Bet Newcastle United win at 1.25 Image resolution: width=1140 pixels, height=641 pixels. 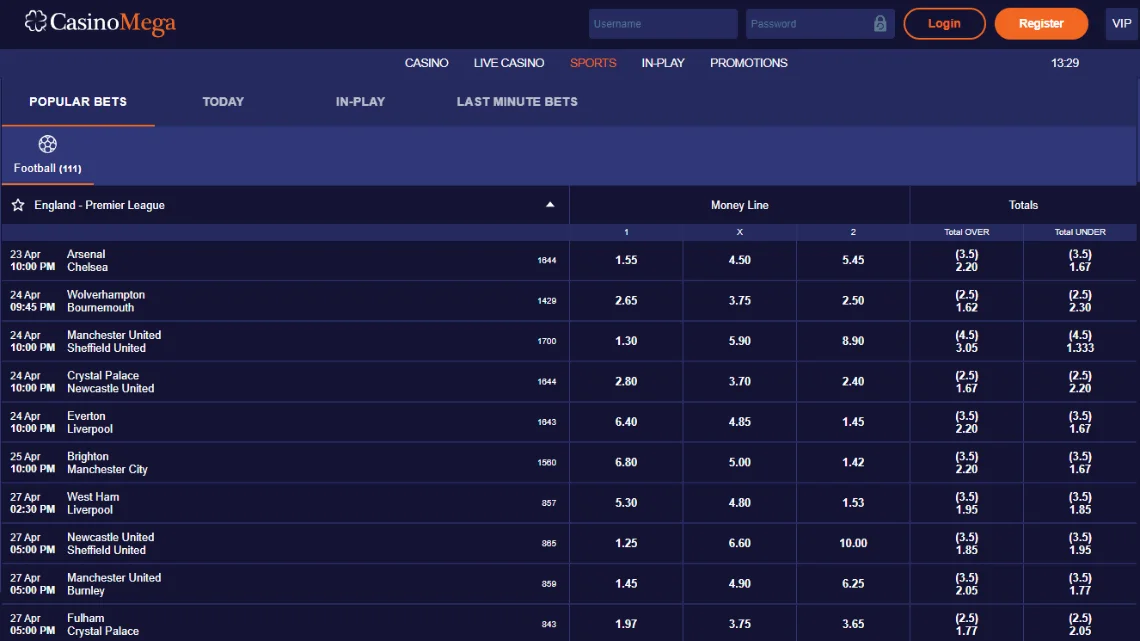pyautogui.click(x=626, y=544)
